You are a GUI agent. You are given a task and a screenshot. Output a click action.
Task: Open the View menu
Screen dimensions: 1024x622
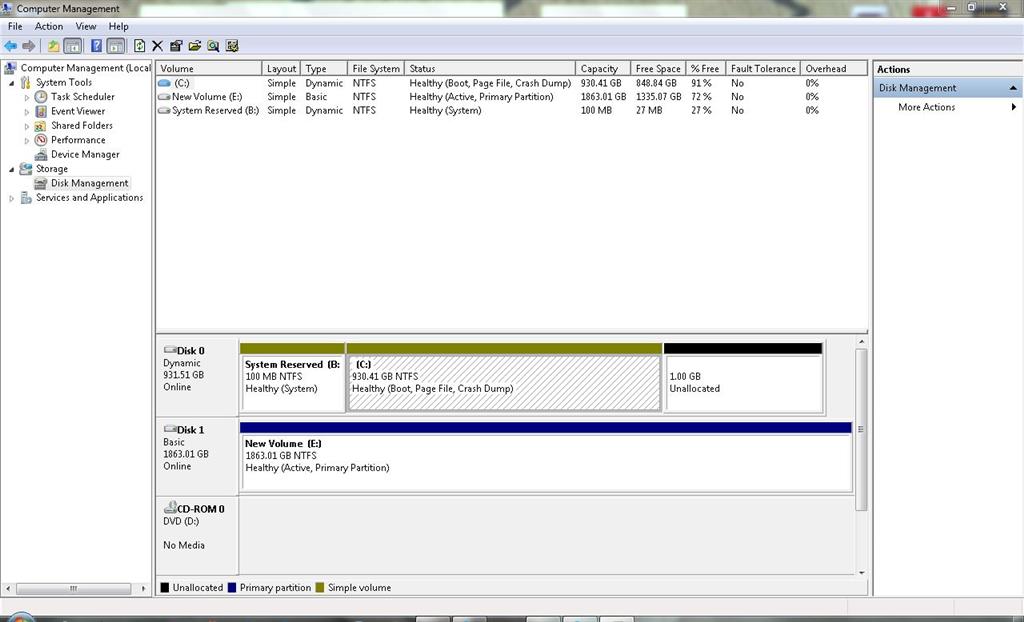(85, 26)
